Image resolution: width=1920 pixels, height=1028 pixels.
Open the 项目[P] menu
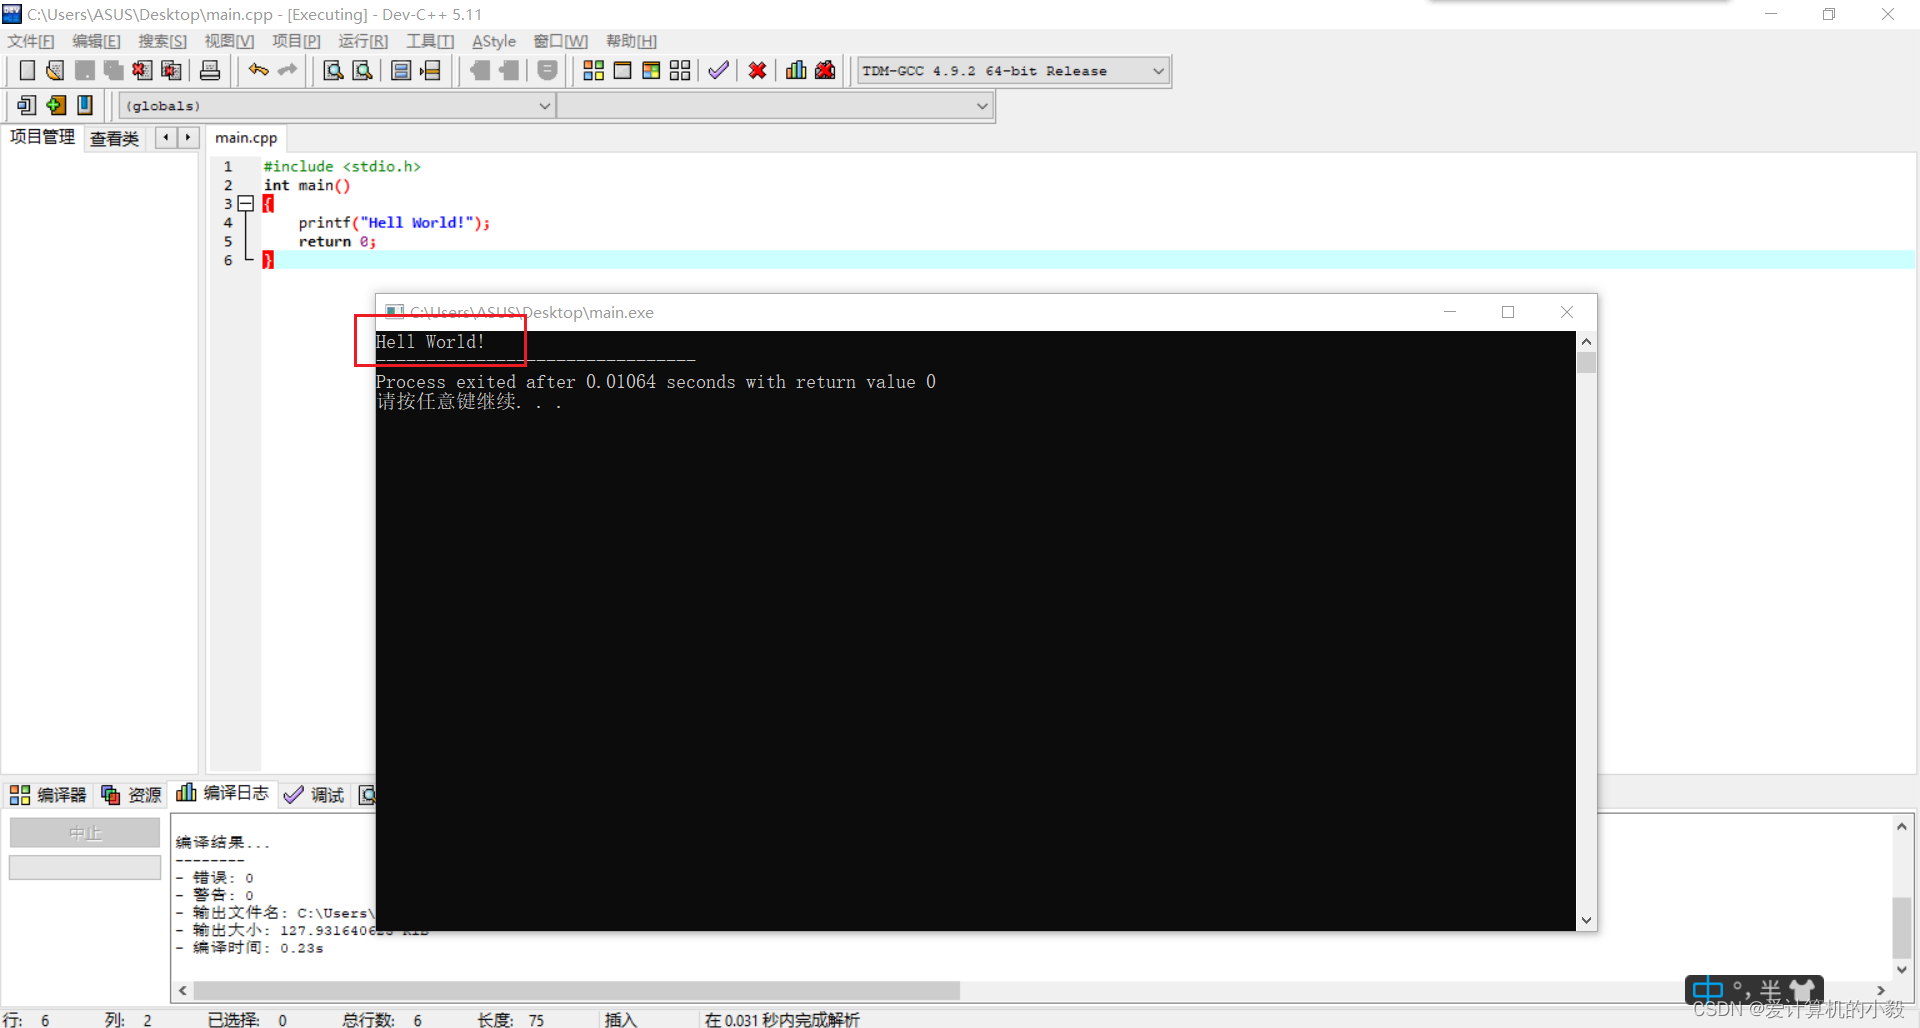(x=296, y=41)
